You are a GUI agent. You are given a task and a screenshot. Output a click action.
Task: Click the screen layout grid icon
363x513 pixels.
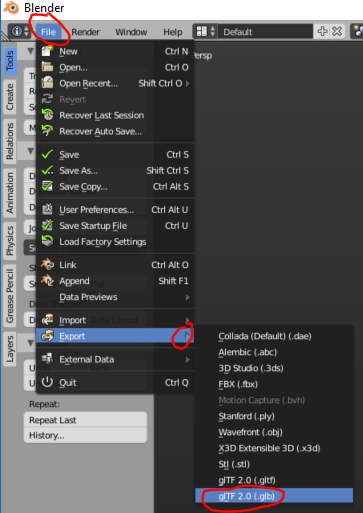click(x=202, y=32)
